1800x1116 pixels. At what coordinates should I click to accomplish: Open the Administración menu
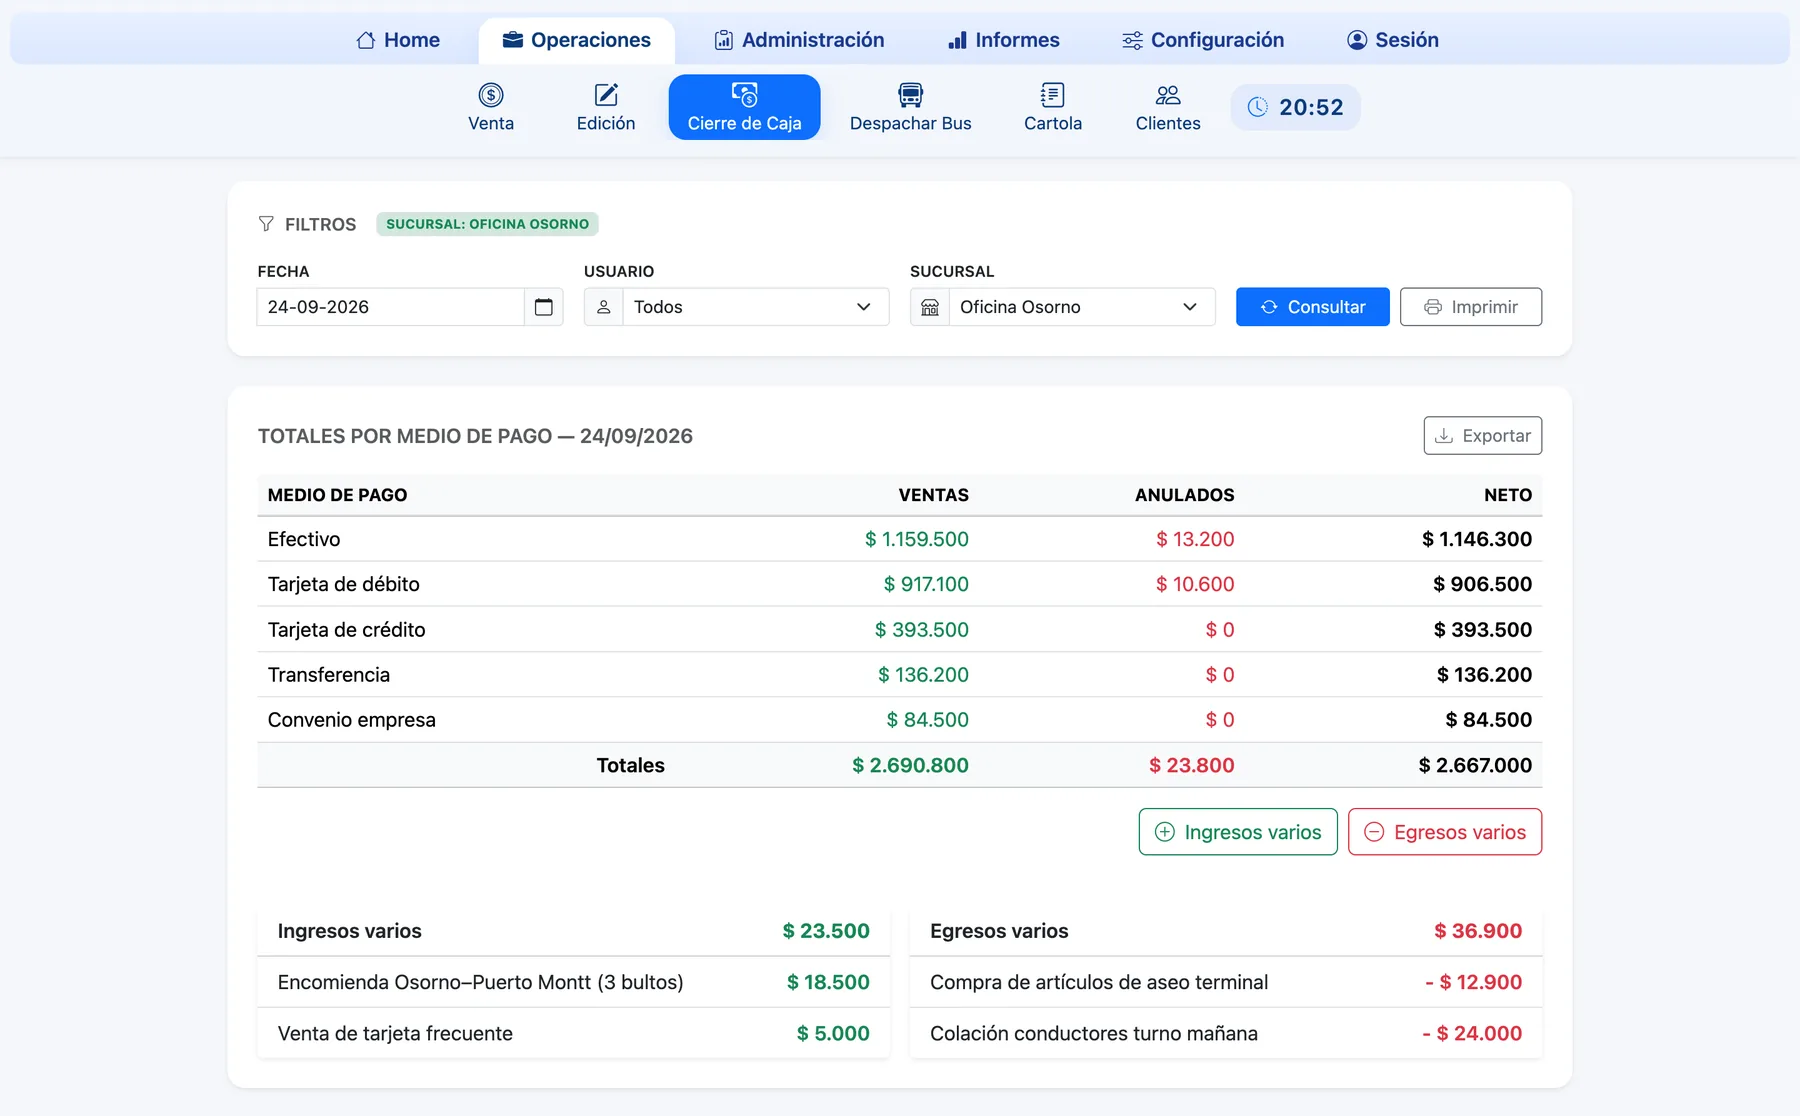tap(799, 40)
